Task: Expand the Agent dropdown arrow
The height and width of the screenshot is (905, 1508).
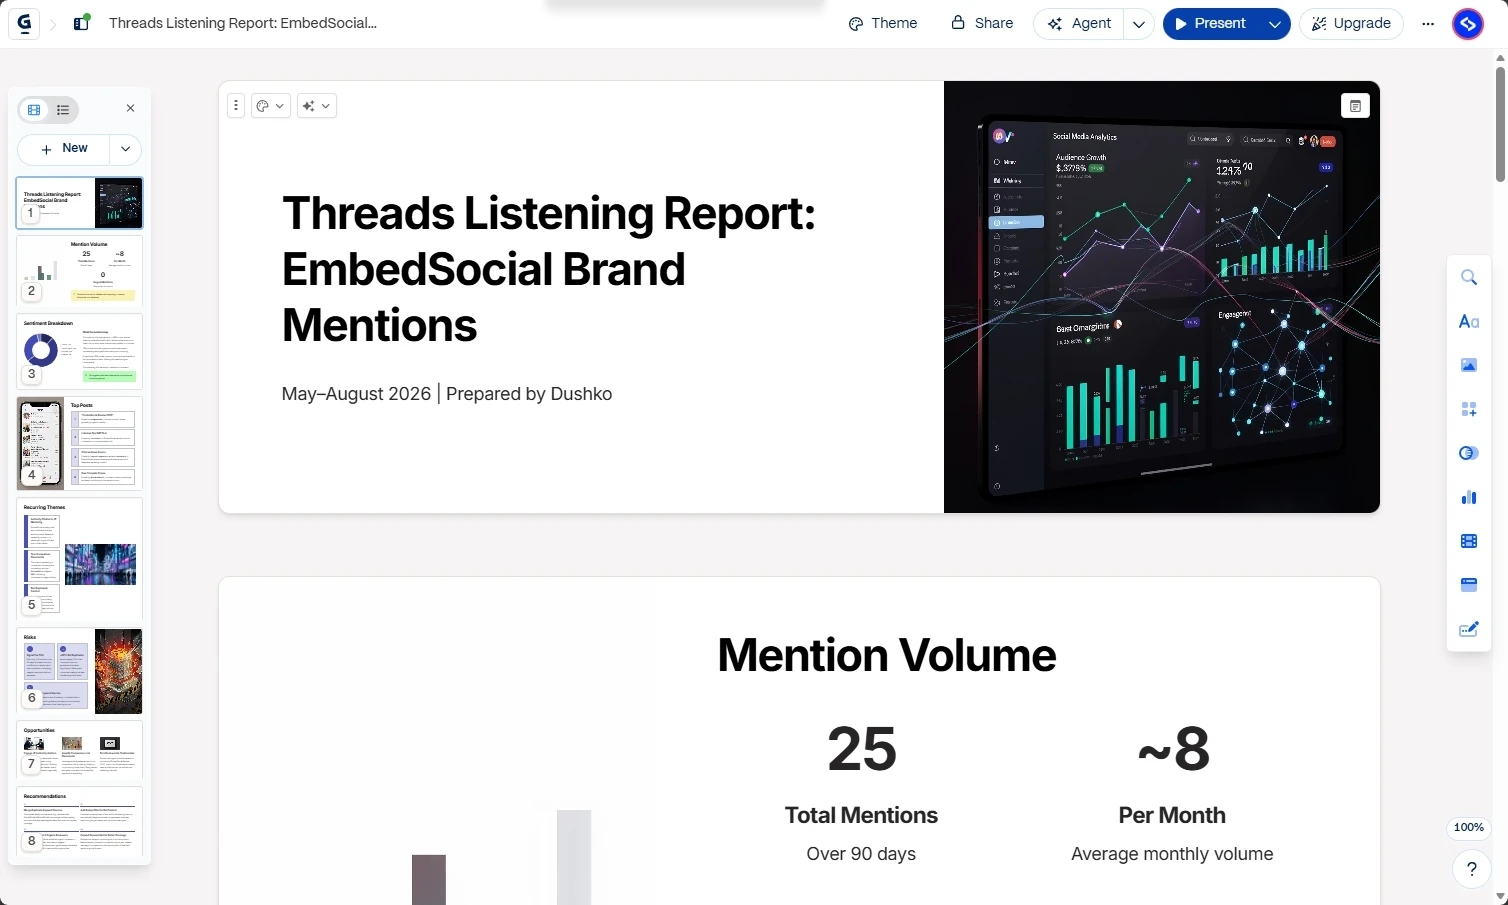Action: coord(1138,23)
